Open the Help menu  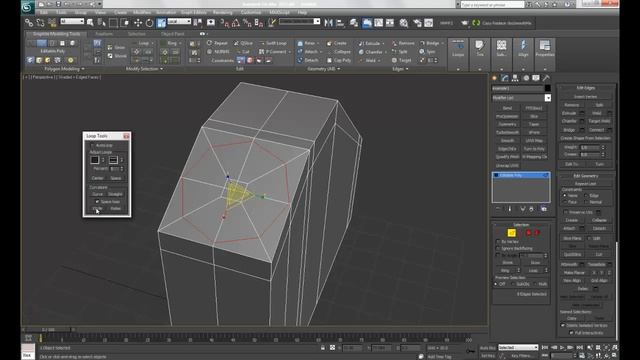[x=302, y=13]
